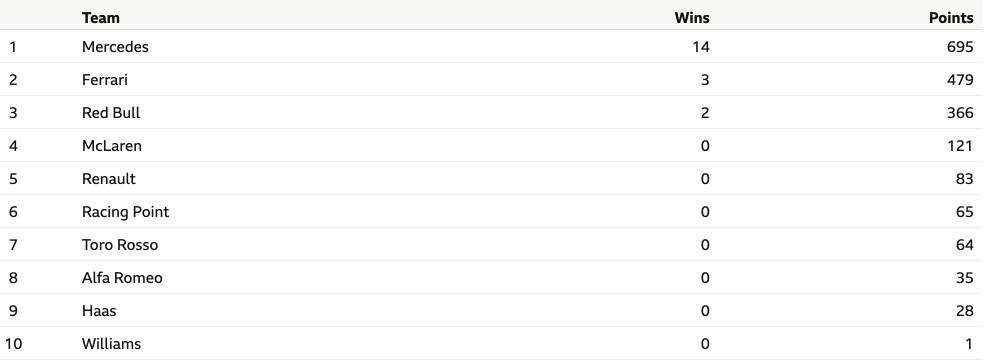Image resolution: width=990 pixels, height=362 pixels.
Task: Select the Mercedes team name
Action: [x=115, y=47]
